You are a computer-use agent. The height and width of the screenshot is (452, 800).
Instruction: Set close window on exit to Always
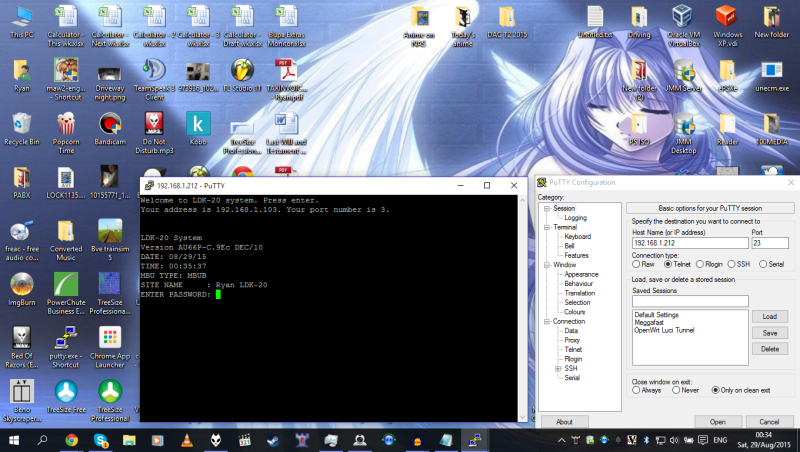[636, 390]
